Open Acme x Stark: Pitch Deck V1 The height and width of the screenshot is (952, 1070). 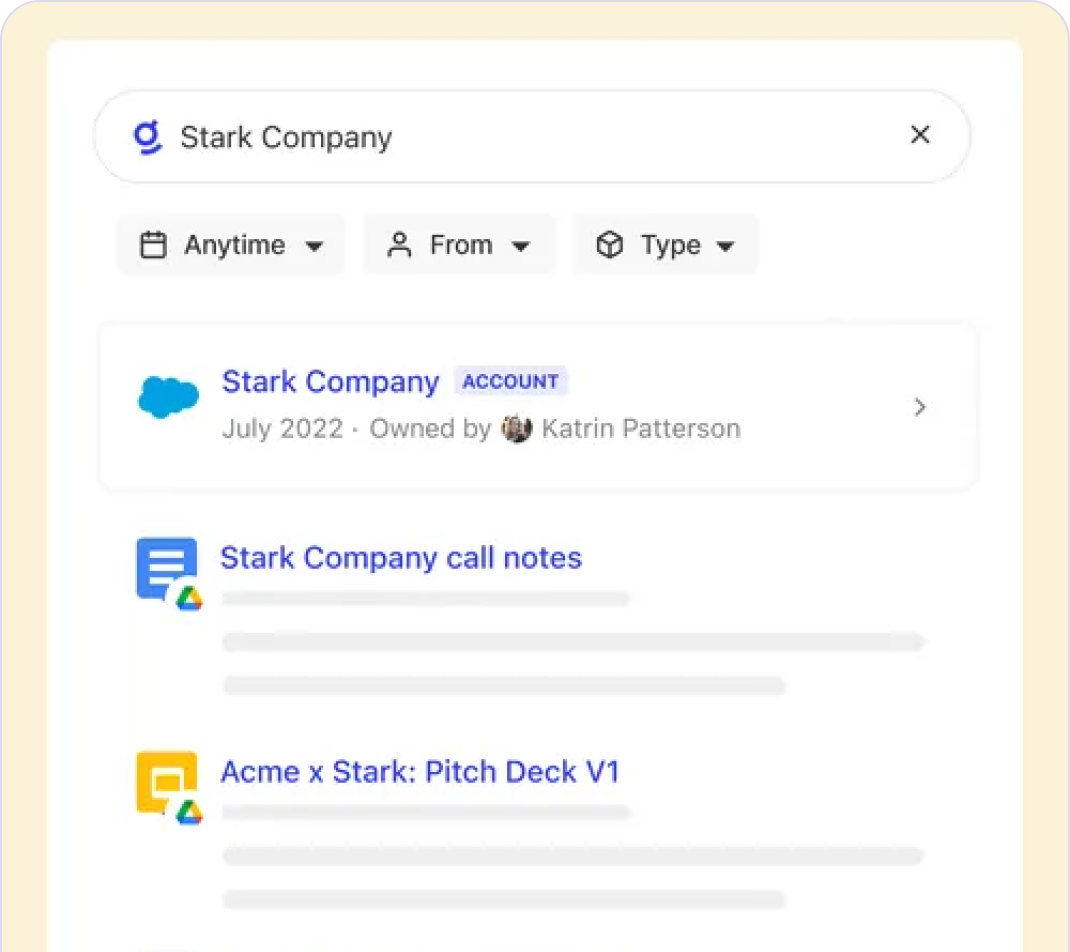click(420, 772)
